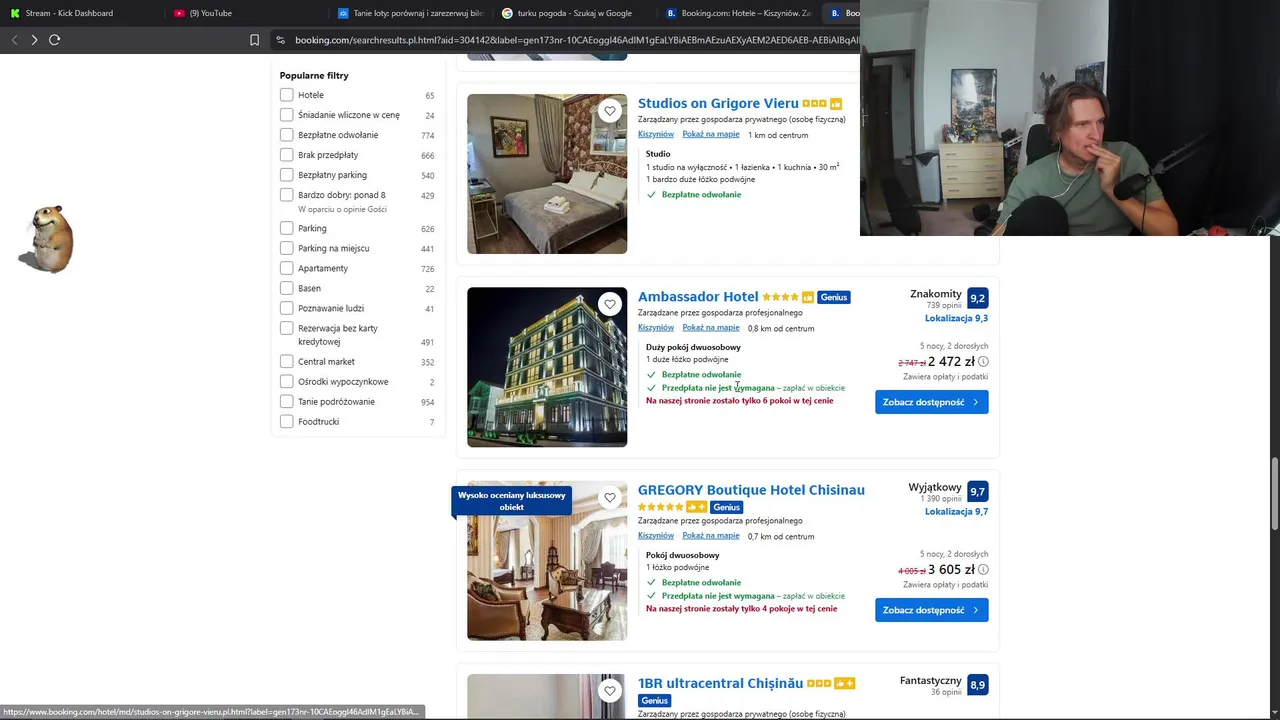Click Kiszyniów link under Ambassador Hotel
The width and height of the screenshot is (1280, 720).
click(656, 328)
